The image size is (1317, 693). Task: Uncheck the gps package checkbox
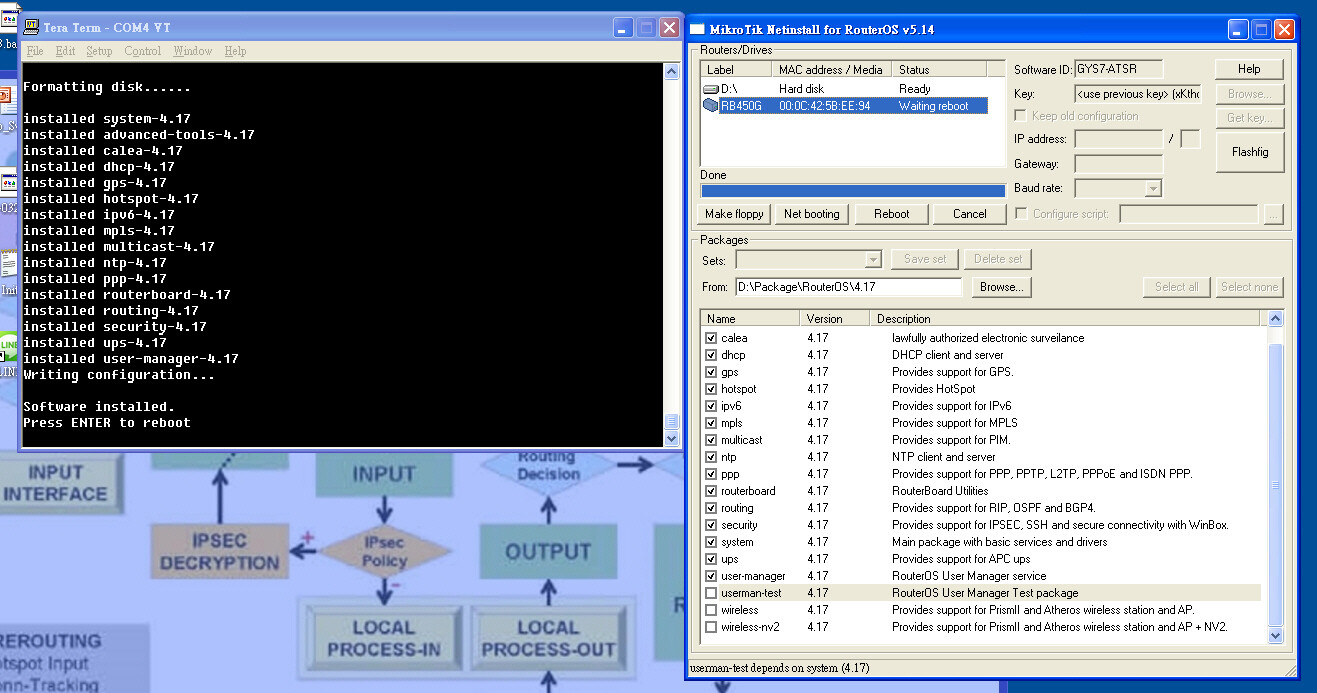[x=711, y=372]
